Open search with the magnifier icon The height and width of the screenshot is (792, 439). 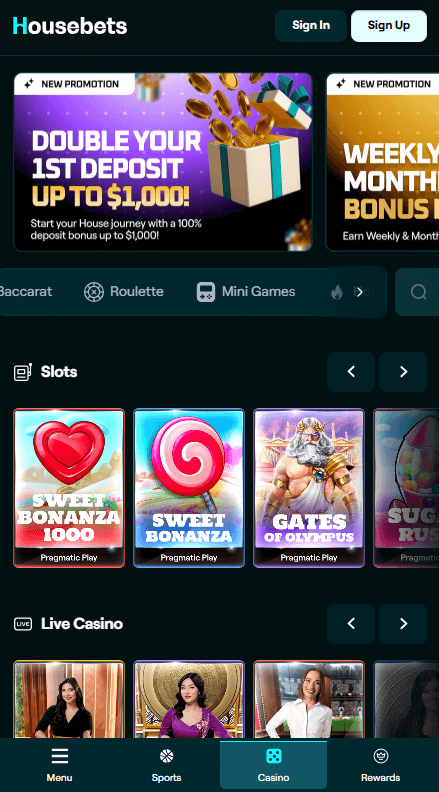tap(418, 291)
